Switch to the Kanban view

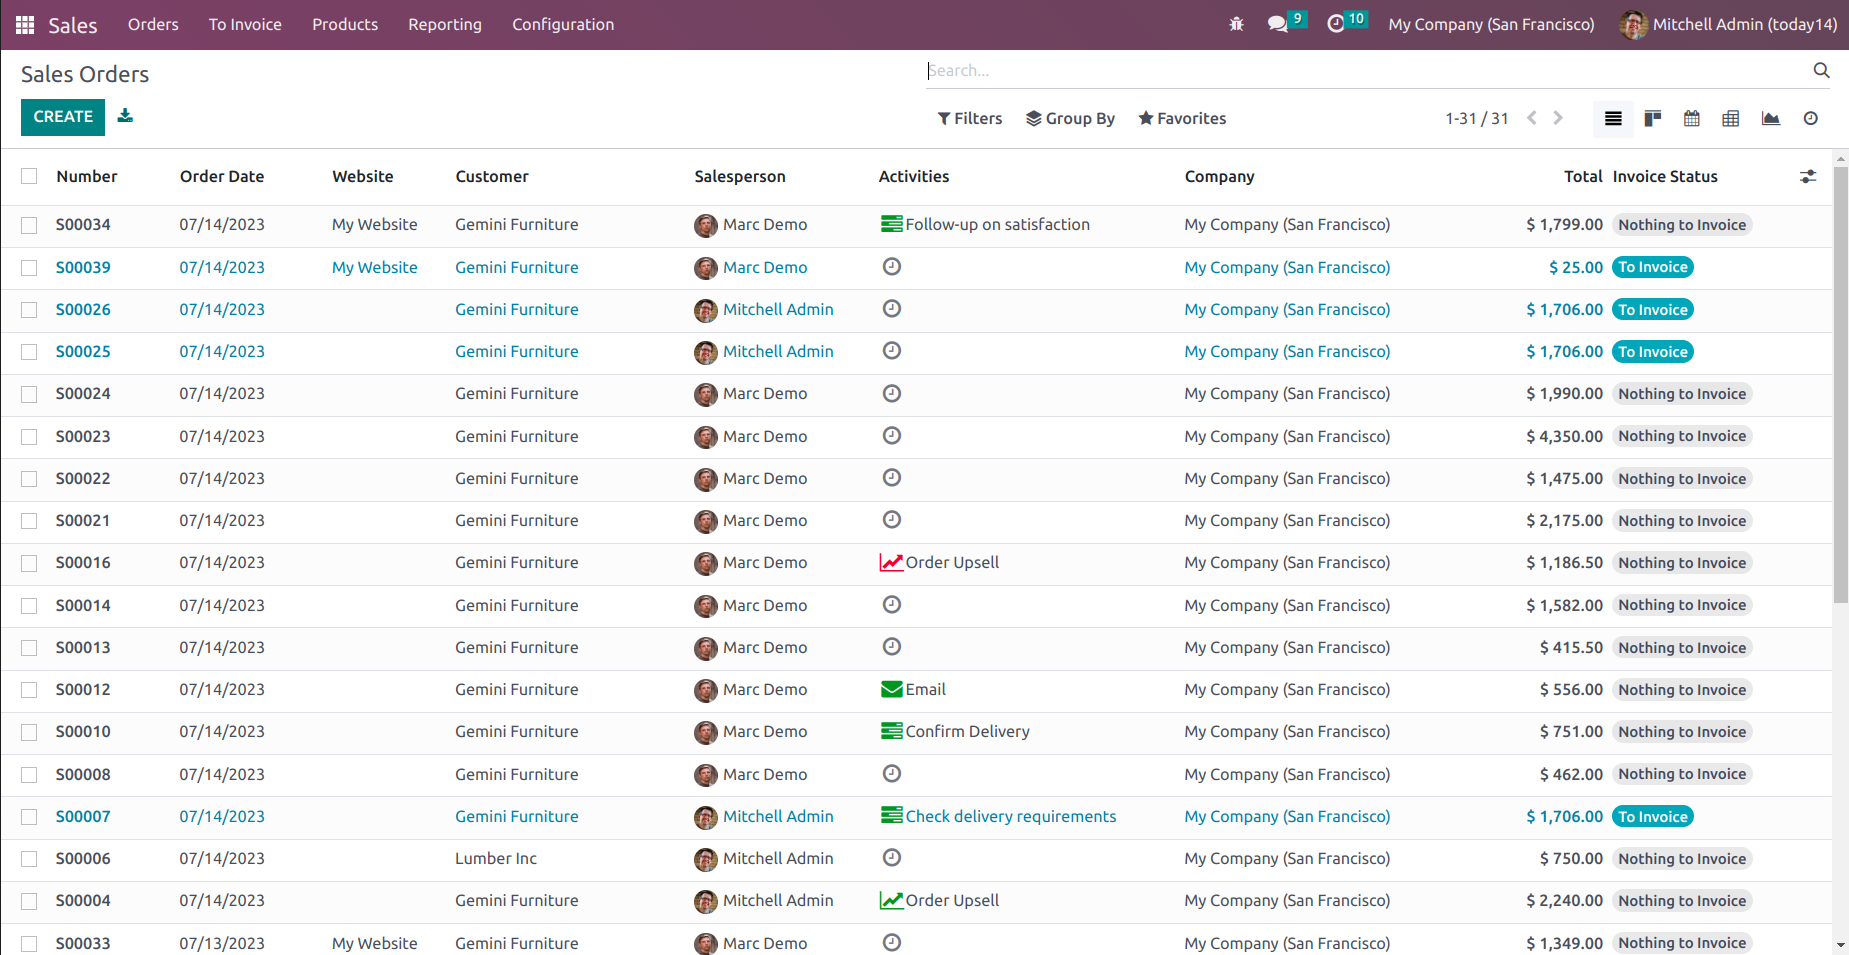click(1652, 118)
